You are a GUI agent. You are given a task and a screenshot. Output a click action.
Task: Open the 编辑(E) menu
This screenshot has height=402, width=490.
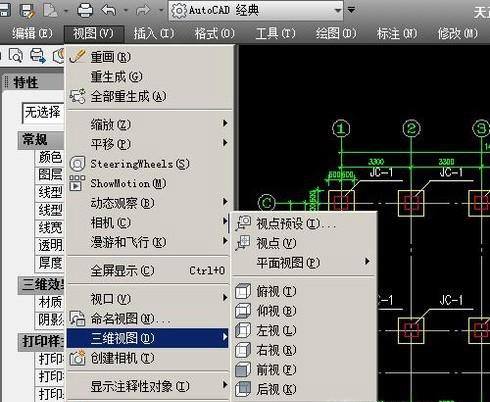32,34
